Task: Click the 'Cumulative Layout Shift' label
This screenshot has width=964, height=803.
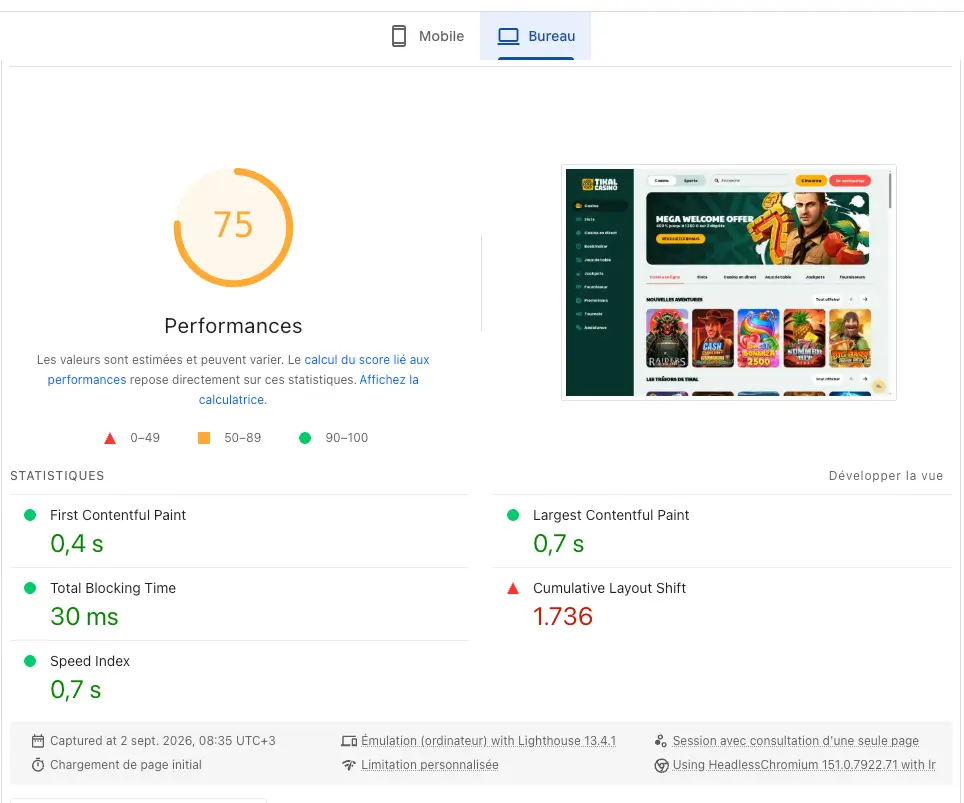Action: [609, 588]
